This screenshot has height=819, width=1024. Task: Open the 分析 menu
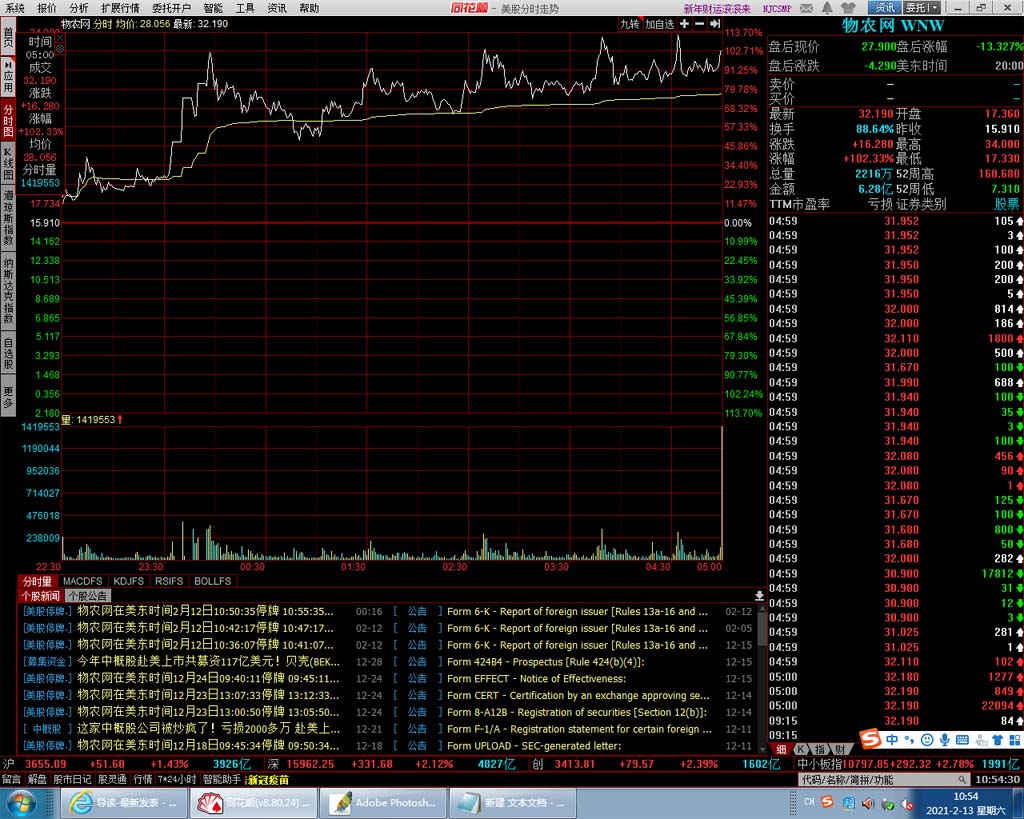click(78, 8)
